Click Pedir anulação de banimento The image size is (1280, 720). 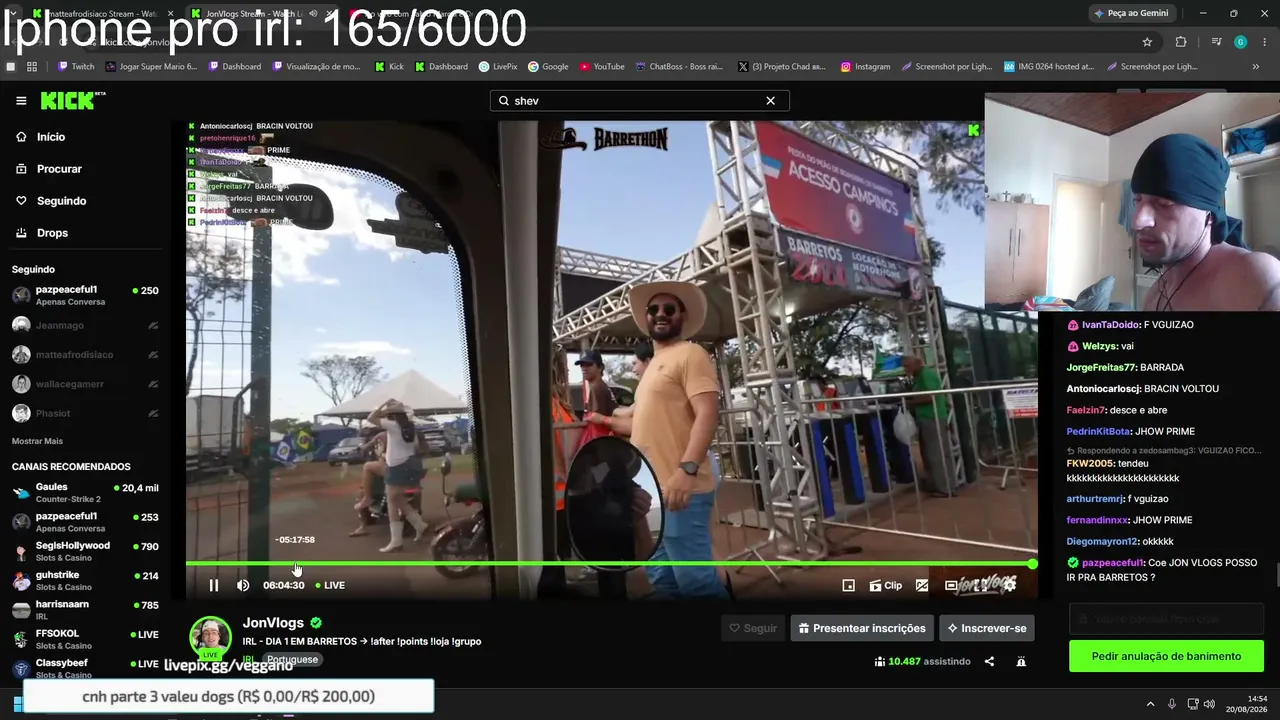[1166, 656]
